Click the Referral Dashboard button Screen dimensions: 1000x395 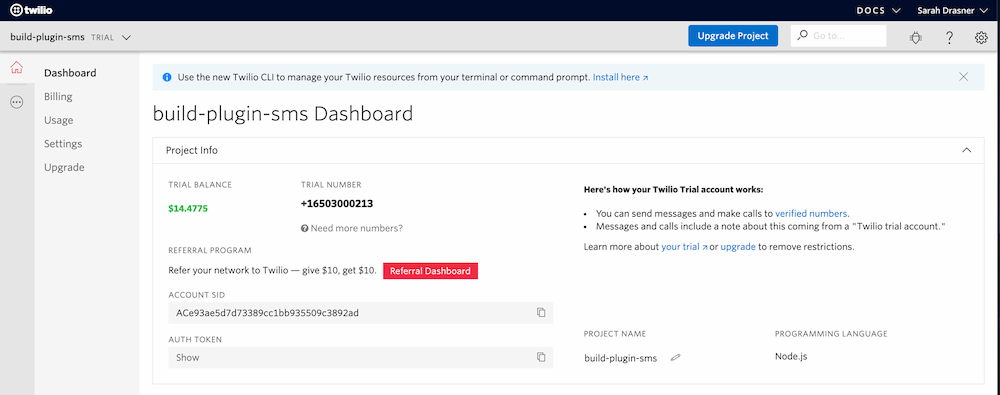(430, 271)
